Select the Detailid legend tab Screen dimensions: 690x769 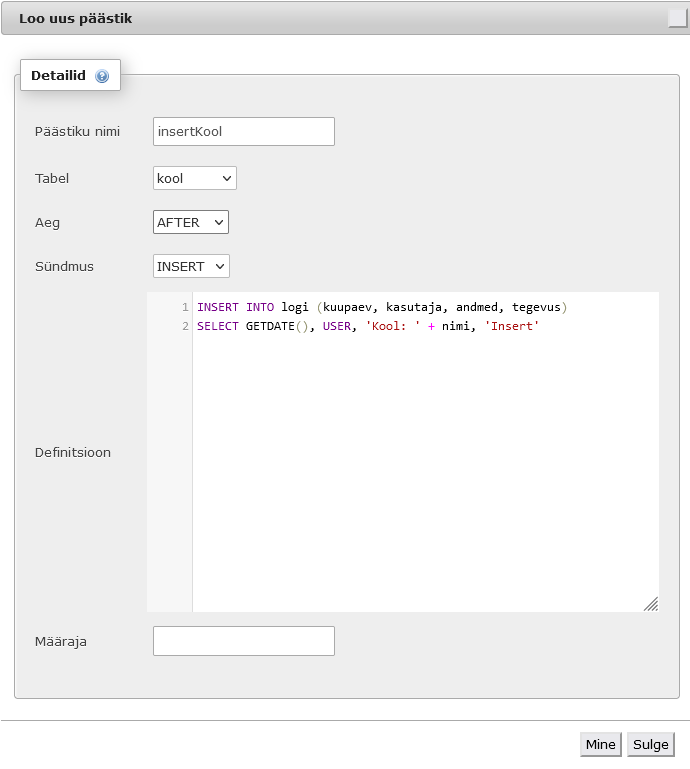click(70, 75)
